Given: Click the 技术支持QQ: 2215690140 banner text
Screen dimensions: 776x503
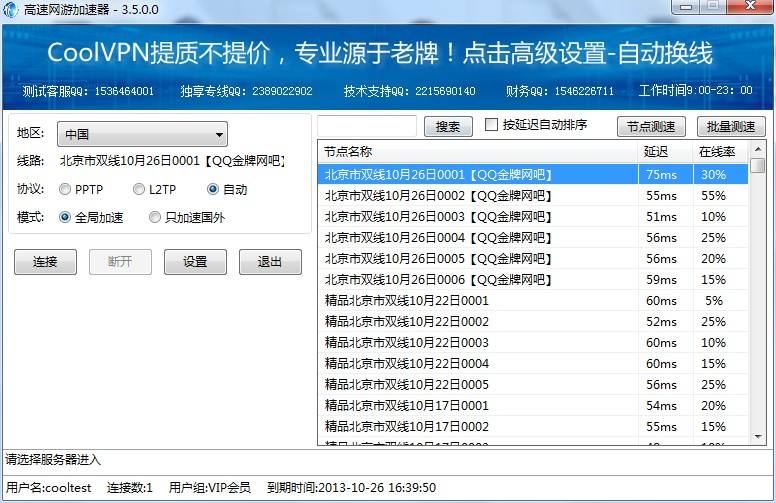Looking at the screenshot, I should point(410,91).
